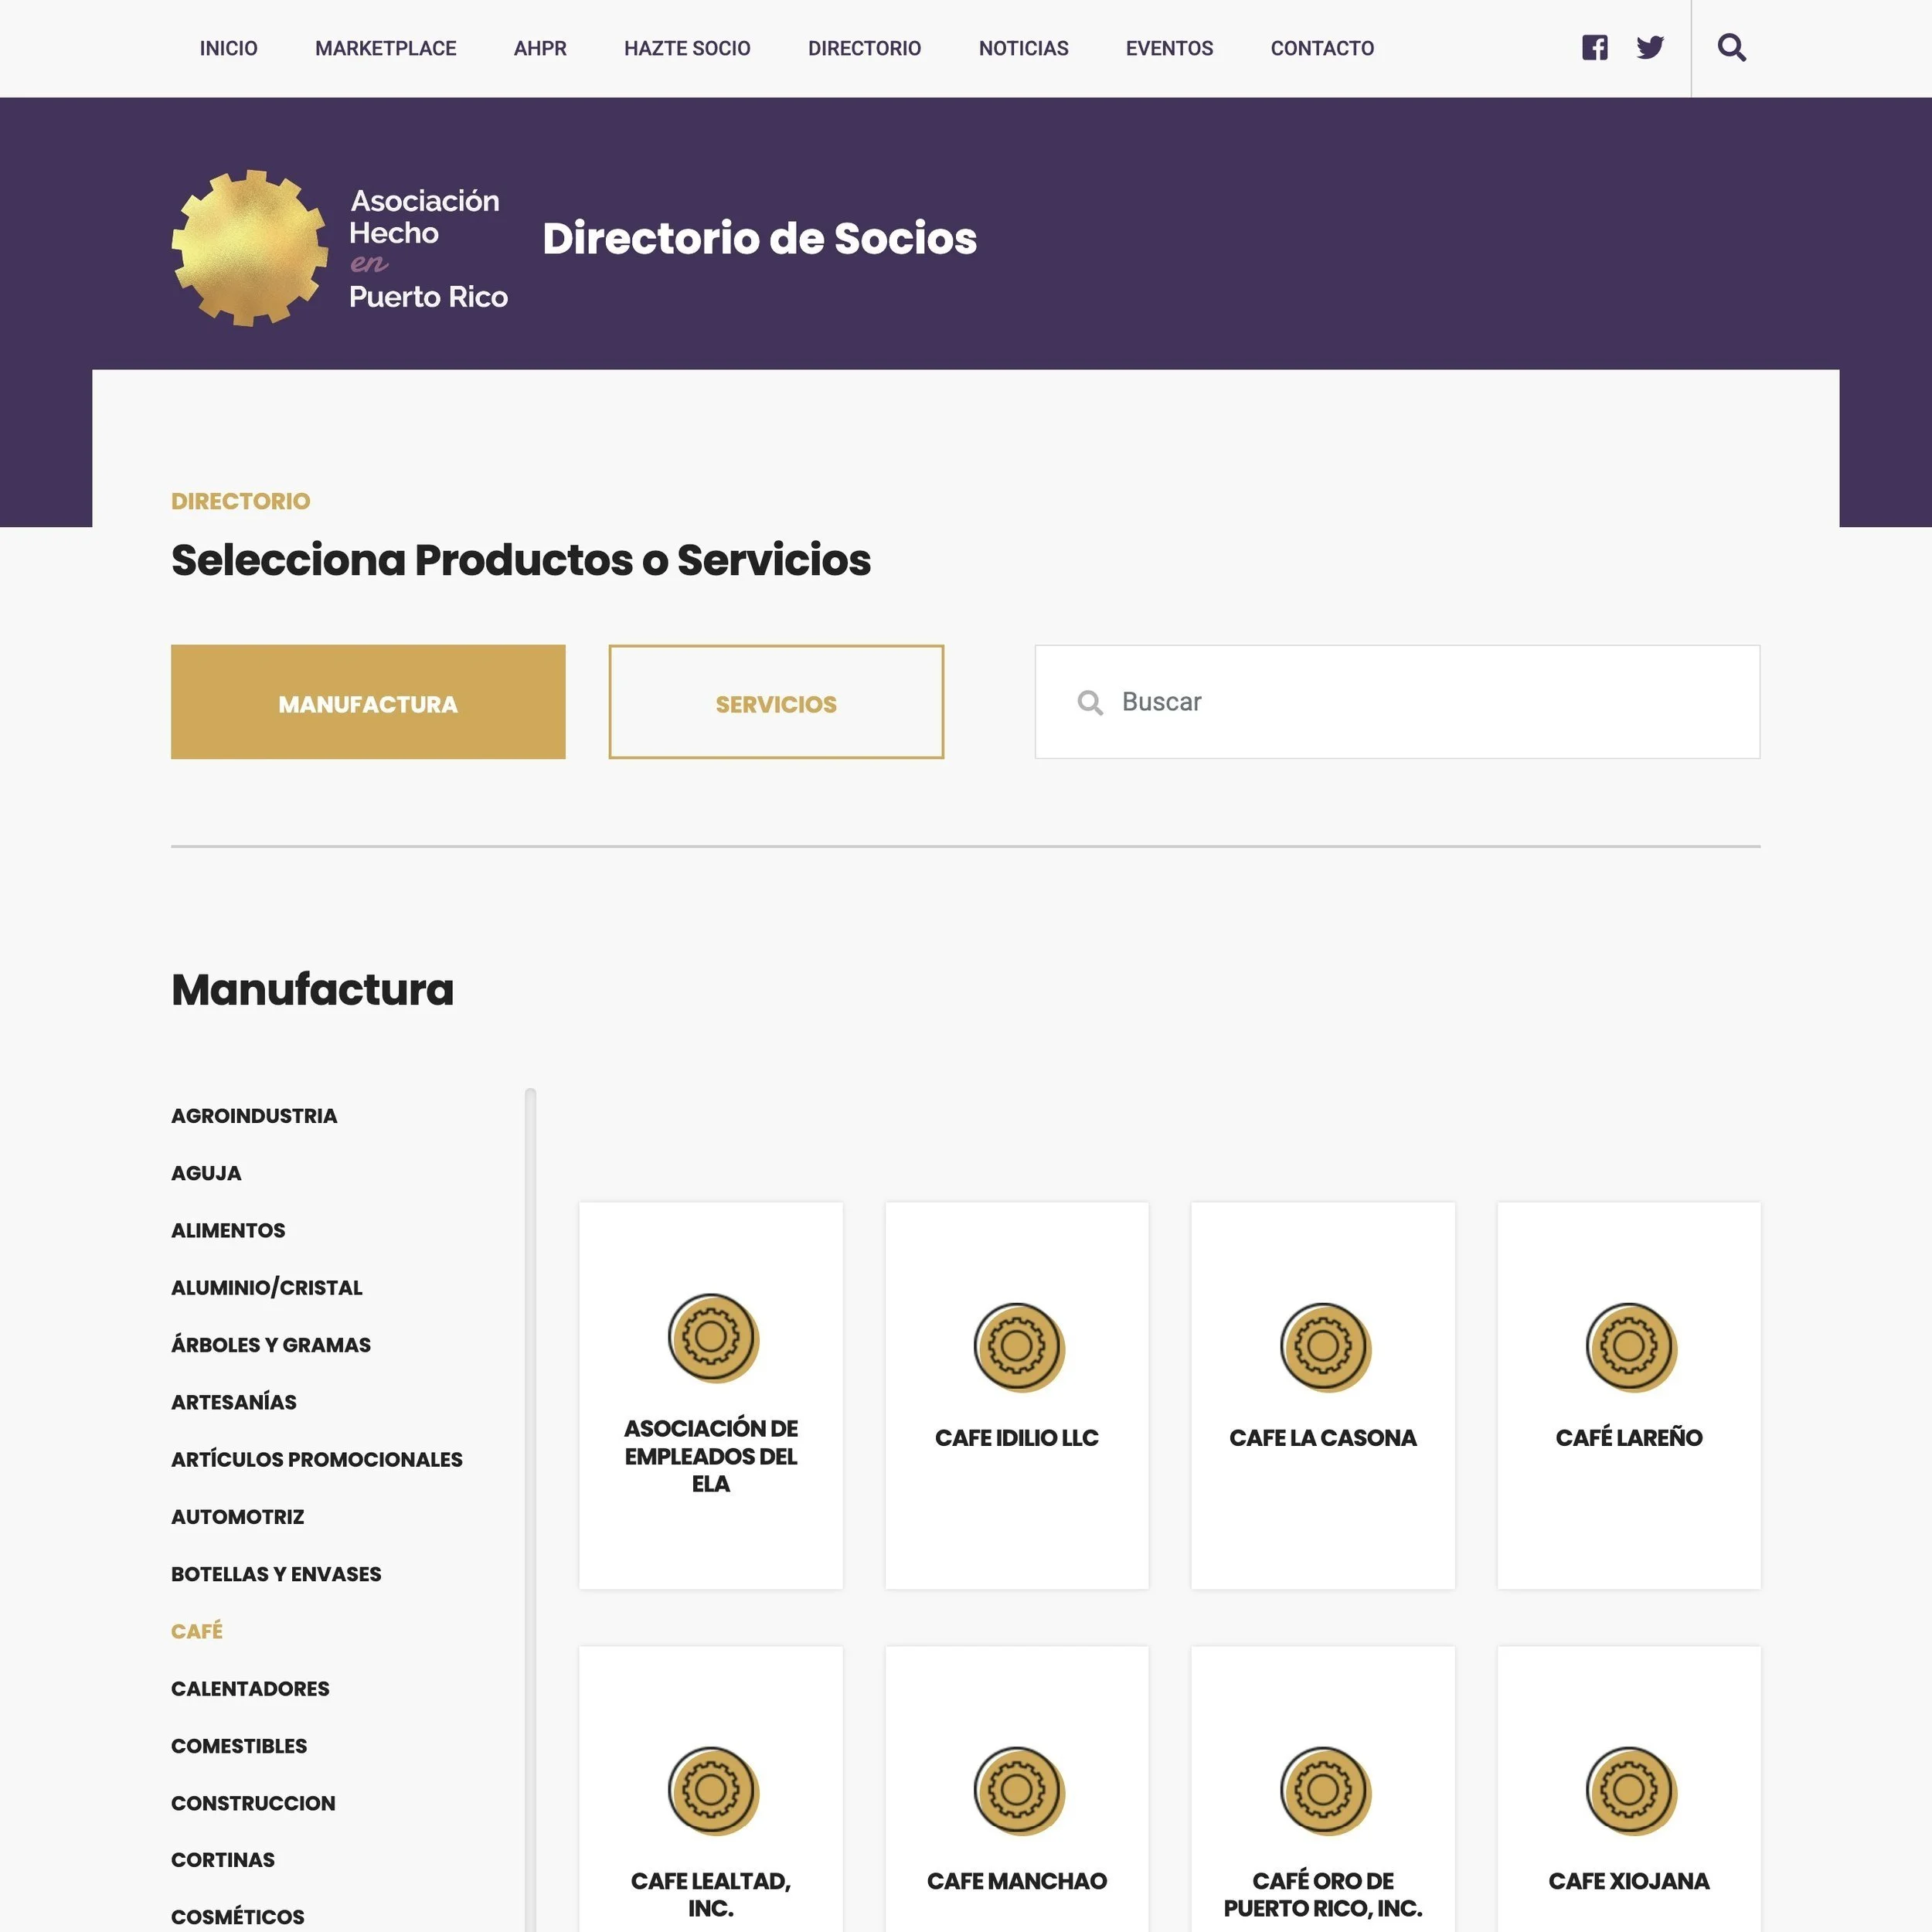Switch to the Servicios button
The image size is (1932, 1932).
click(776, 702)
